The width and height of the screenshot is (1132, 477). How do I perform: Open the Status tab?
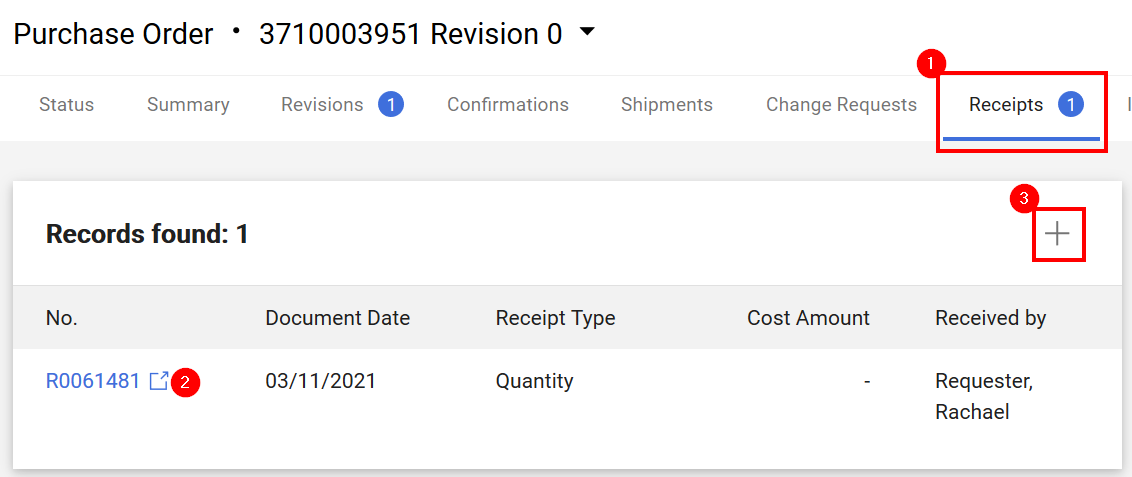[66, 105]
